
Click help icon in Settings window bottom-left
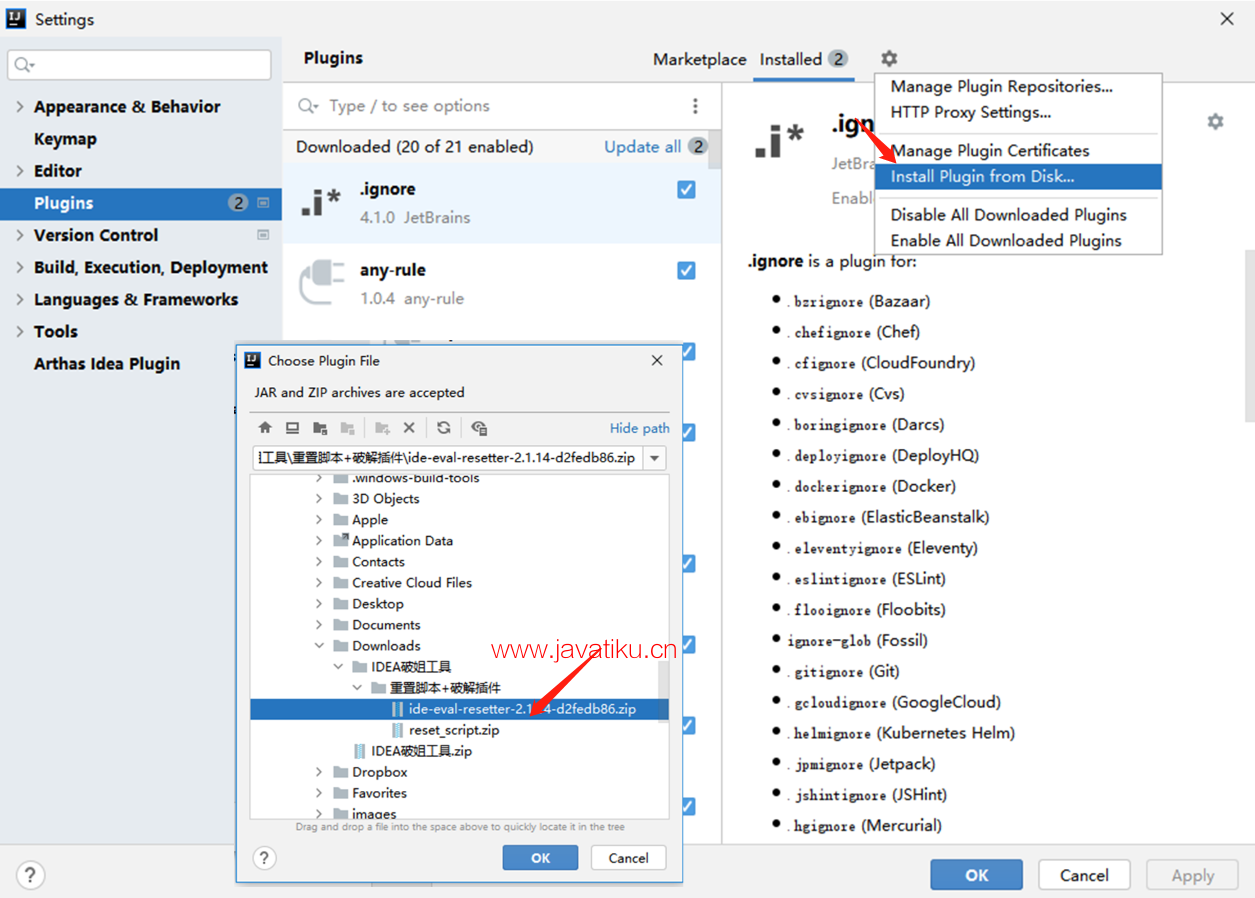pos(30,875)
